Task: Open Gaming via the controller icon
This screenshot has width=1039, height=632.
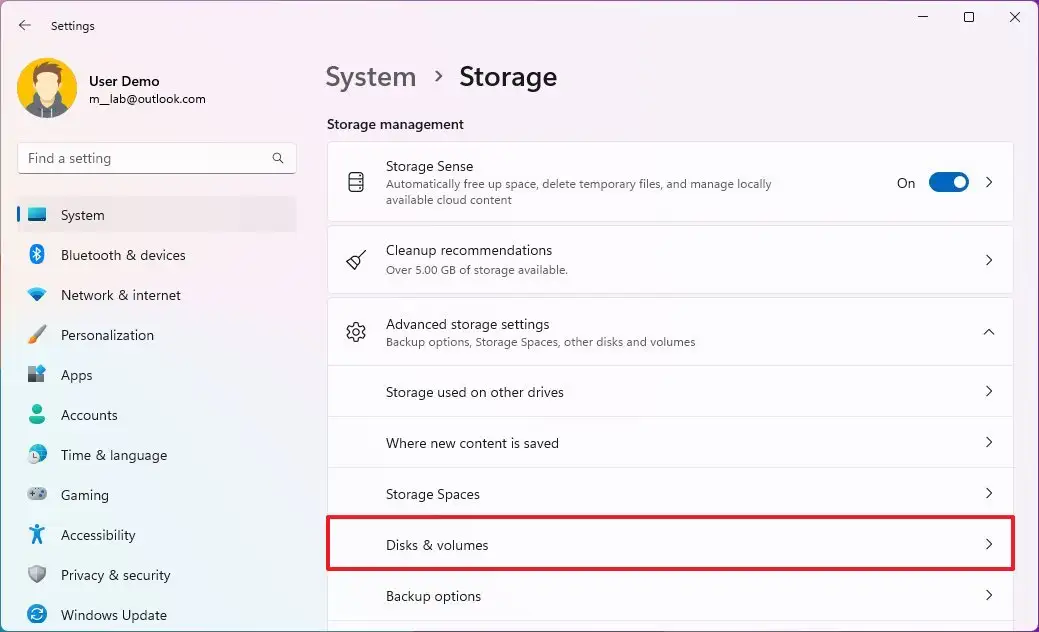Action: [x=36, y=495]
